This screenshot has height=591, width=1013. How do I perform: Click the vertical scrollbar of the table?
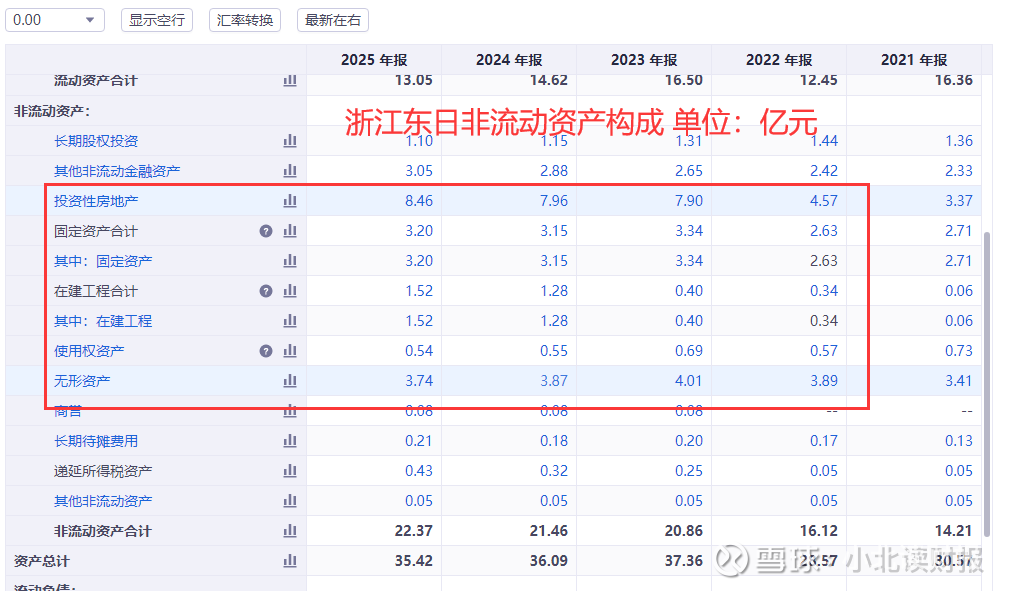pos(987,384)
